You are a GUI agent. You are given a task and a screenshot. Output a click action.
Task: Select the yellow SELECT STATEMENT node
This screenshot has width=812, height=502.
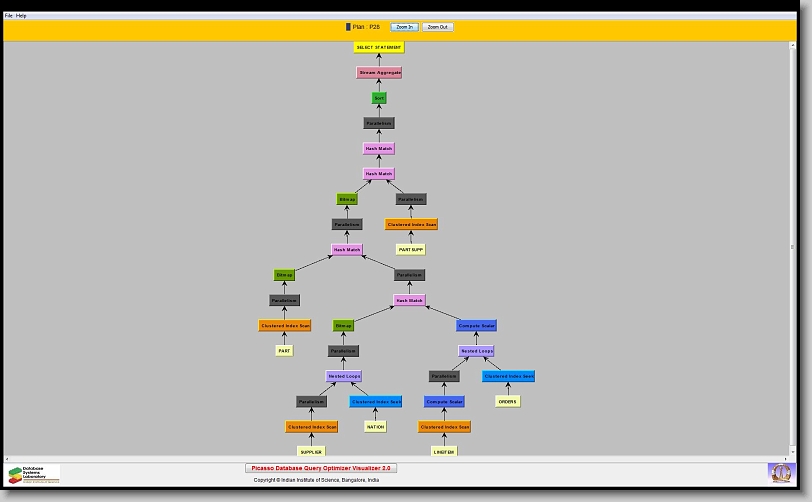pyautogui.click(x=379, y=47)
